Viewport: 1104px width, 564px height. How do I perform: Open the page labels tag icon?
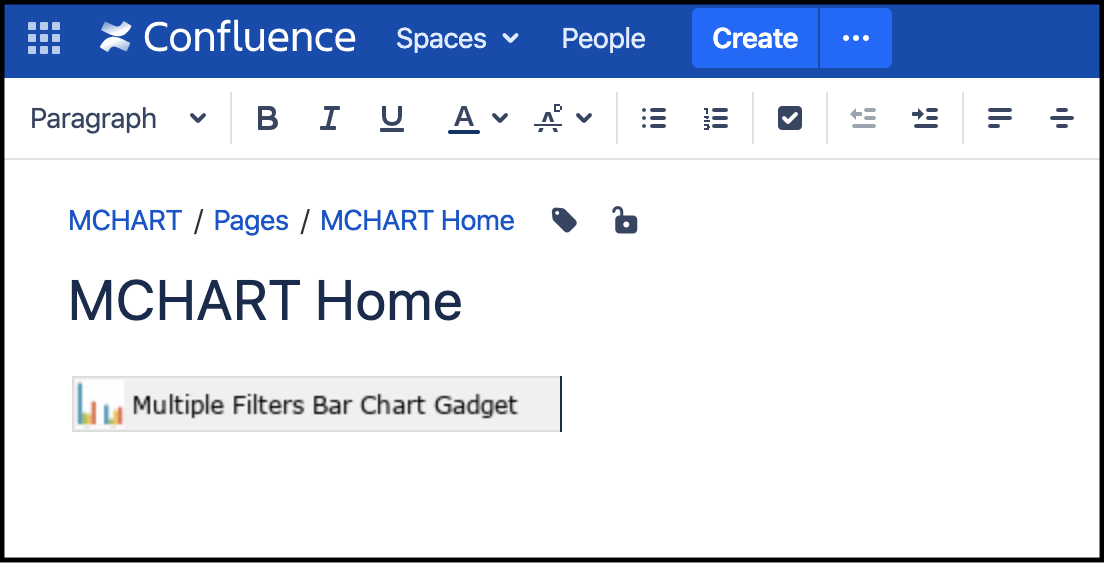(565, 220)
